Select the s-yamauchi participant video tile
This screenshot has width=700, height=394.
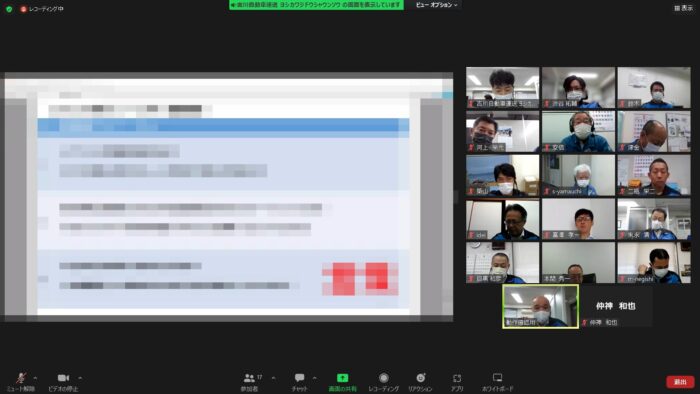(x=578, y=175)
